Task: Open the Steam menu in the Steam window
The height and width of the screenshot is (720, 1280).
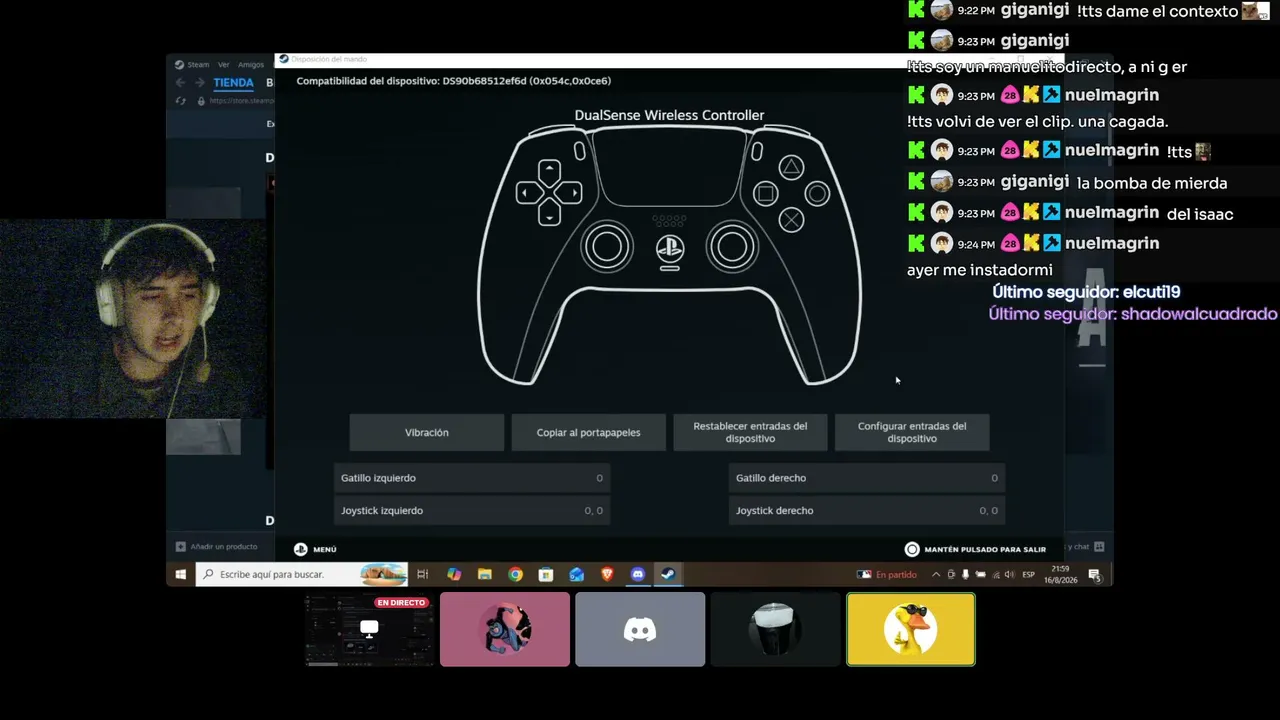Action: point(199,65)
